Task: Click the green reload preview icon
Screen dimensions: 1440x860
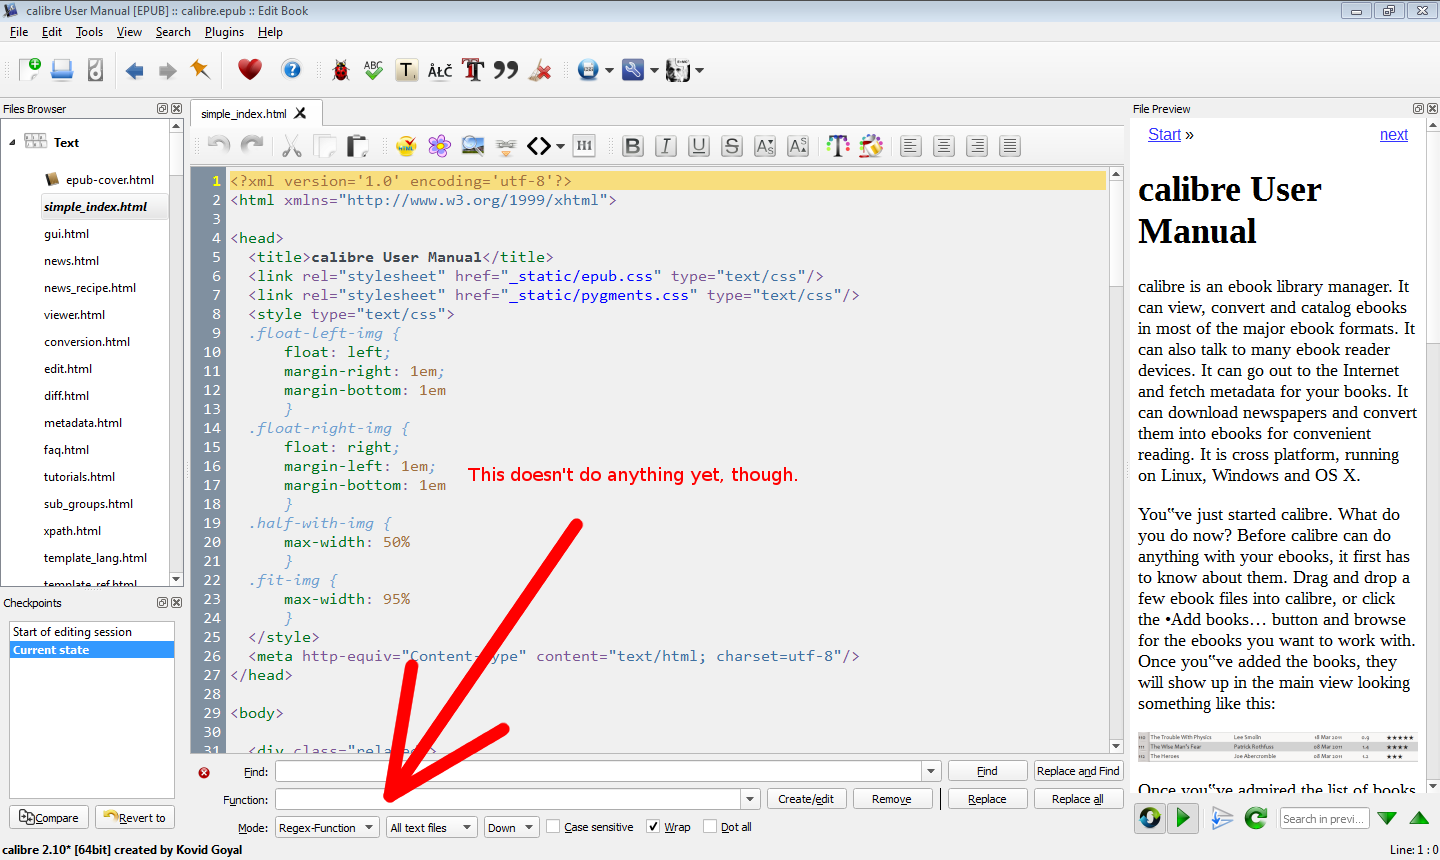Action: [1256, 818]
